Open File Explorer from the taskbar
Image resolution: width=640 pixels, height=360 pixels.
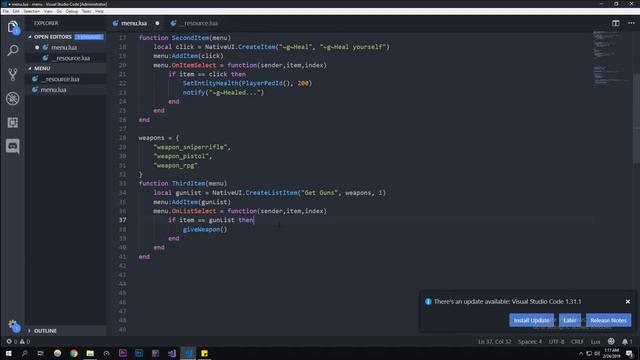click(90, 353)
